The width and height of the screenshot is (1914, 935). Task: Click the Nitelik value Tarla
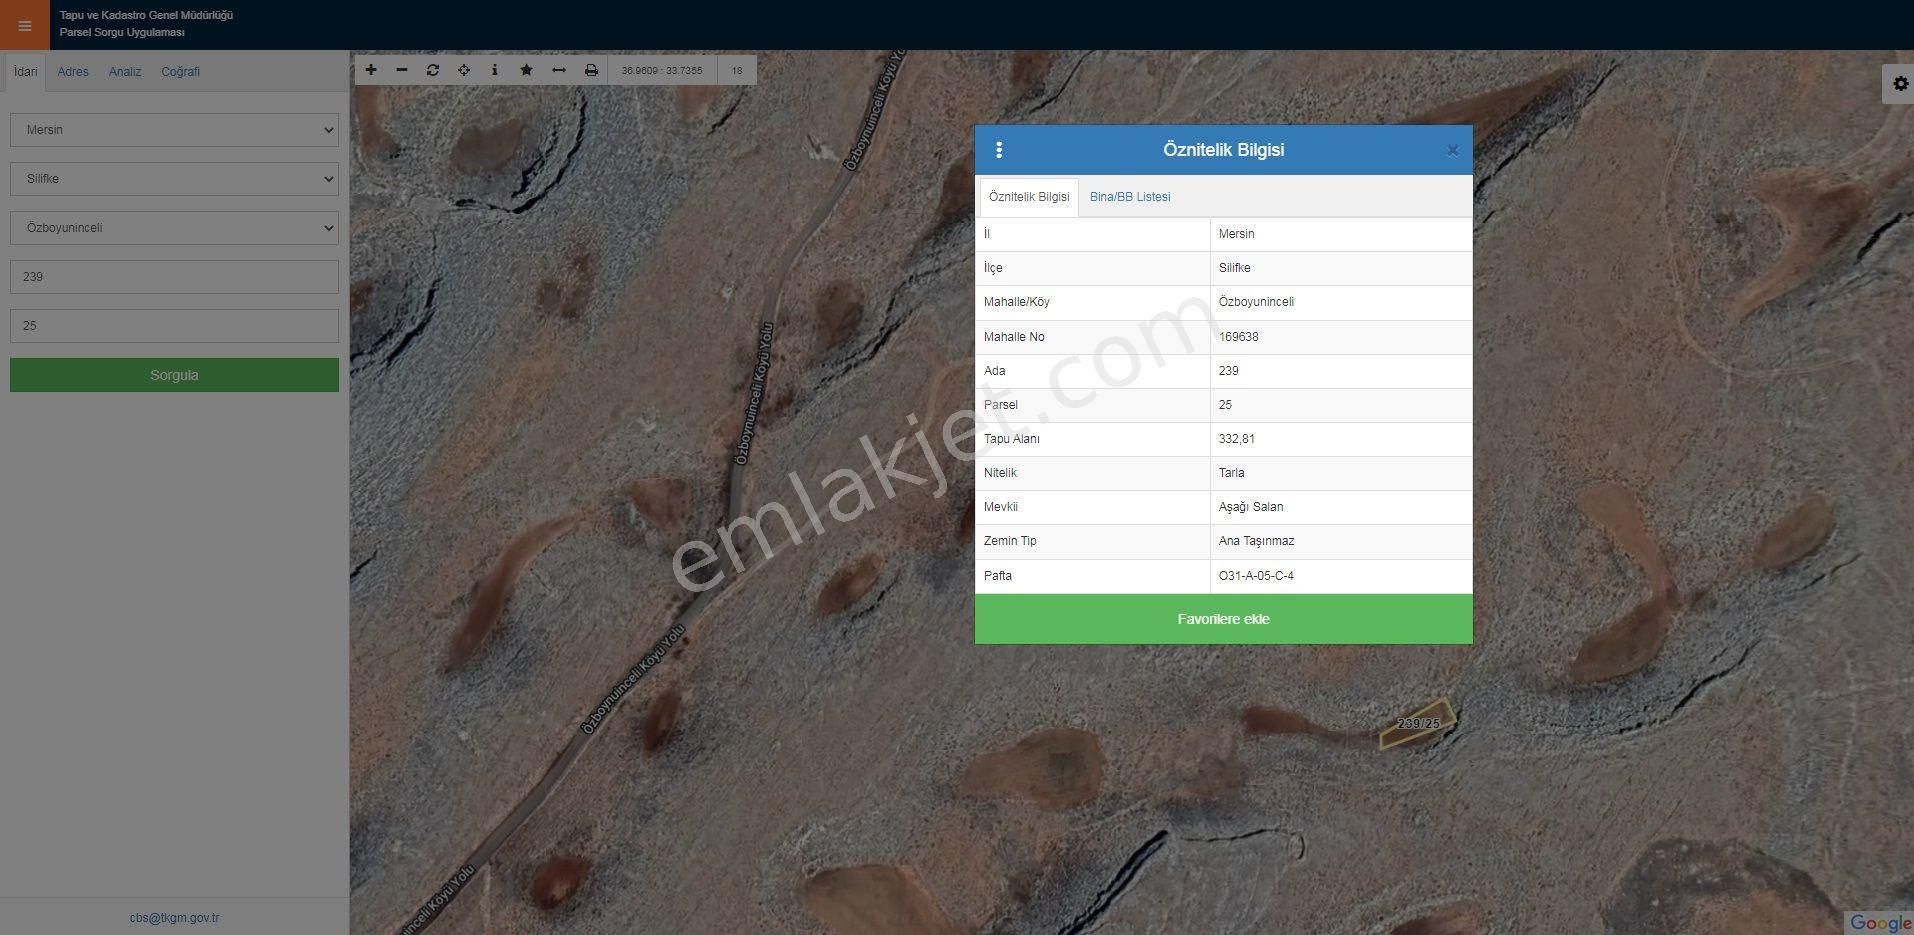click(1231, 473)
